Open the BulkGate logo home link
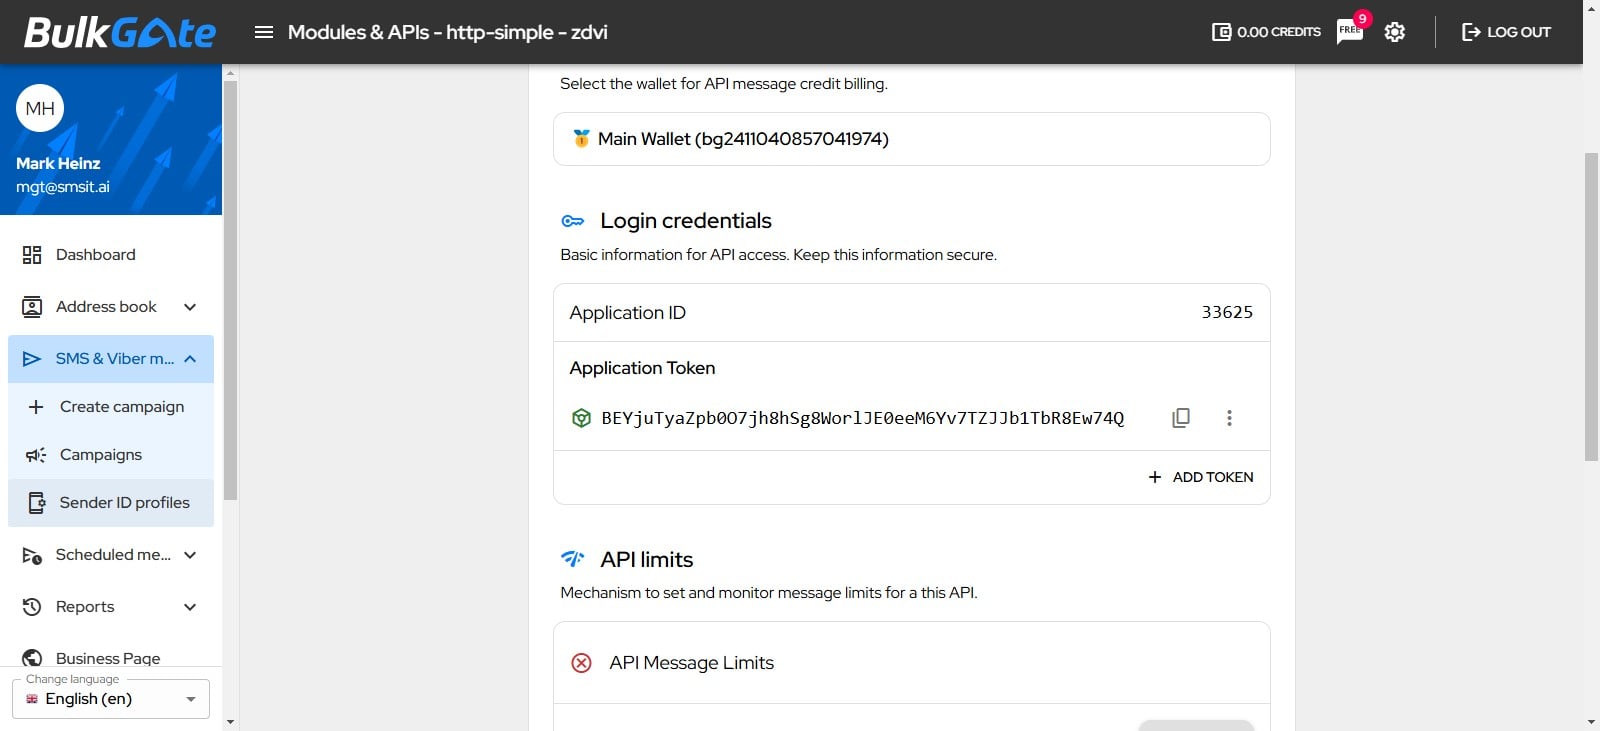This screenshot has height=731, width=1600. click(x=119, y=32)
